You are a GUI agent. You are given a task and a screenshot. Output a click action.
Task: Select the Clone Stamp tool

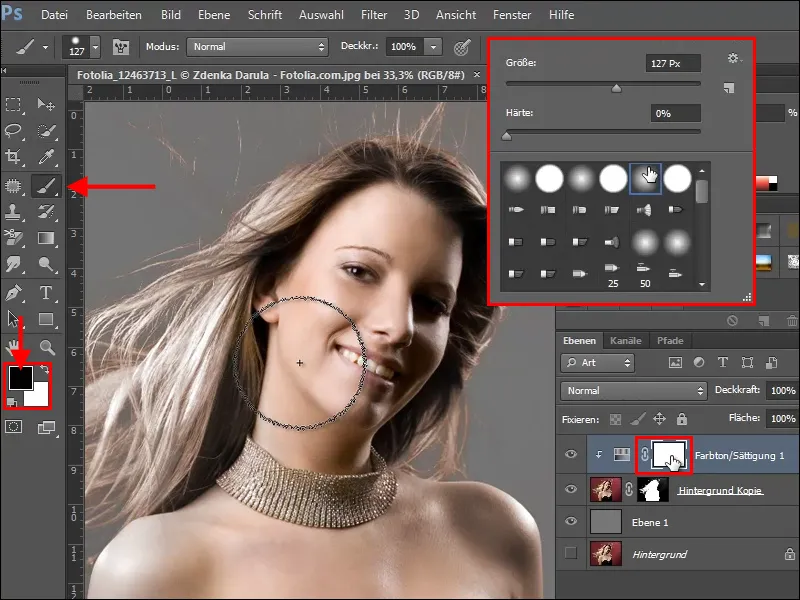[13, 211]
